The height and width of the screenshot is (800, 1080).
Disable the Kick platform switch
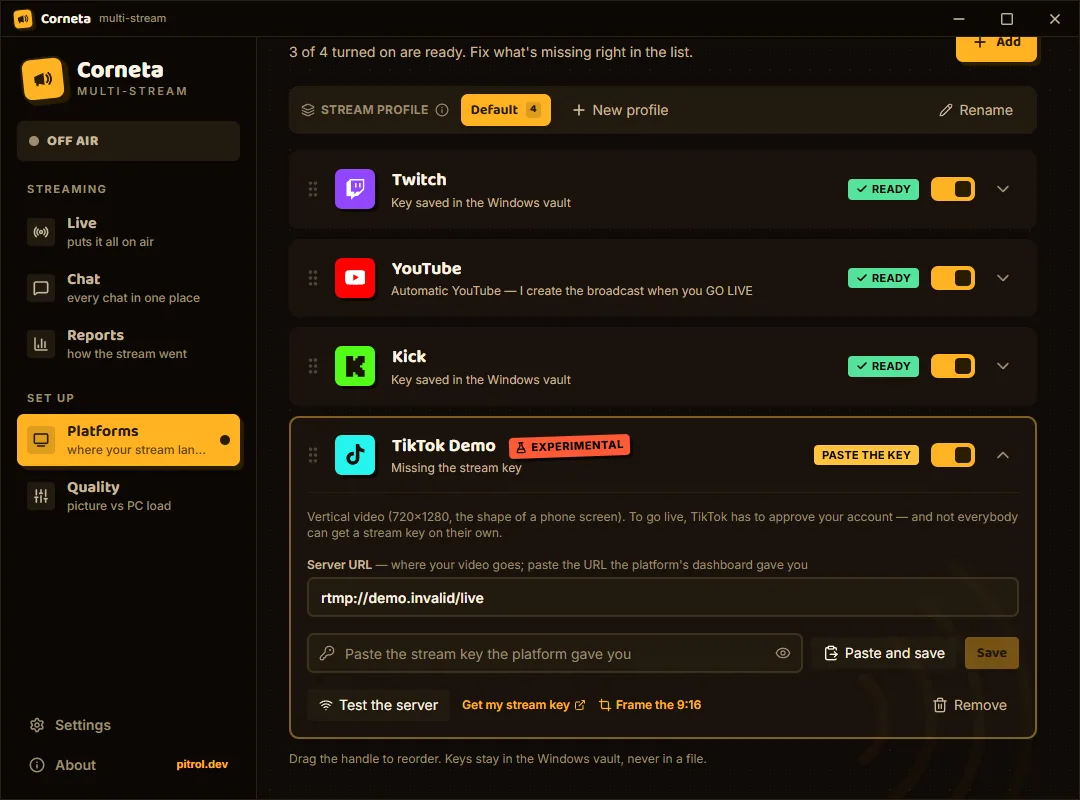point(953,366)
